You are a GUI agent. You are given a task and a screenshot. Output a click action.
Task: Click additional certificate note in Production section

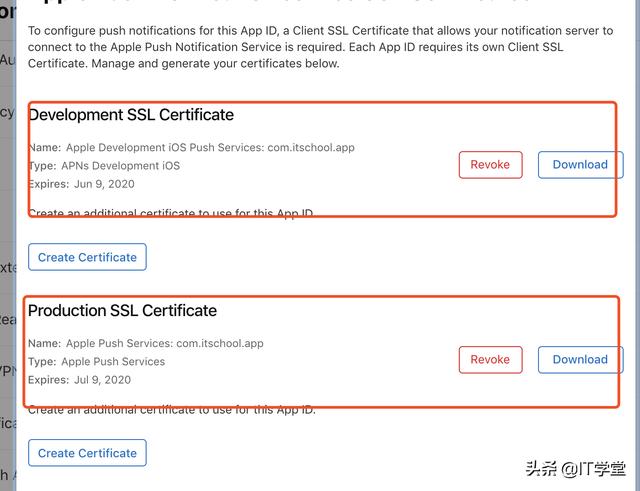click(170, 409)
